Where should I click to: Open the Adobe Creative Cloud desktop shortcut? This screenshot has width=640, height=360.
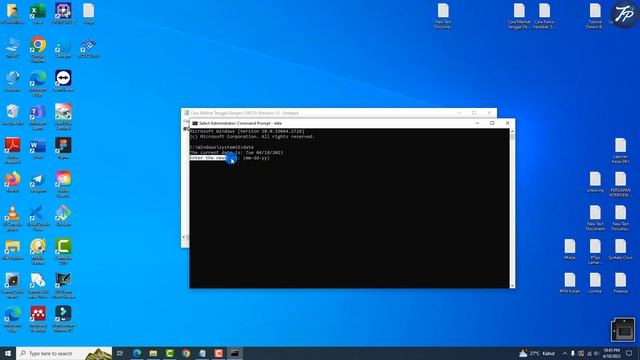(63, 184)
